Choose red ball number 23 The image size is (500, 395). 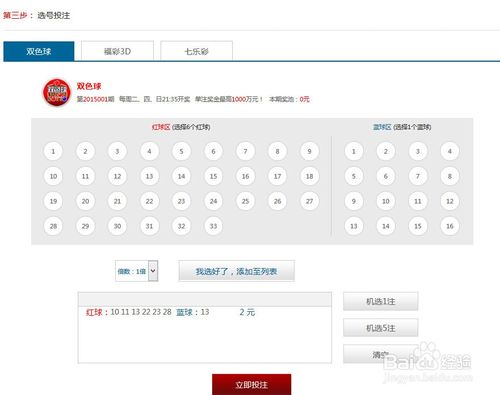pos(181,201)
